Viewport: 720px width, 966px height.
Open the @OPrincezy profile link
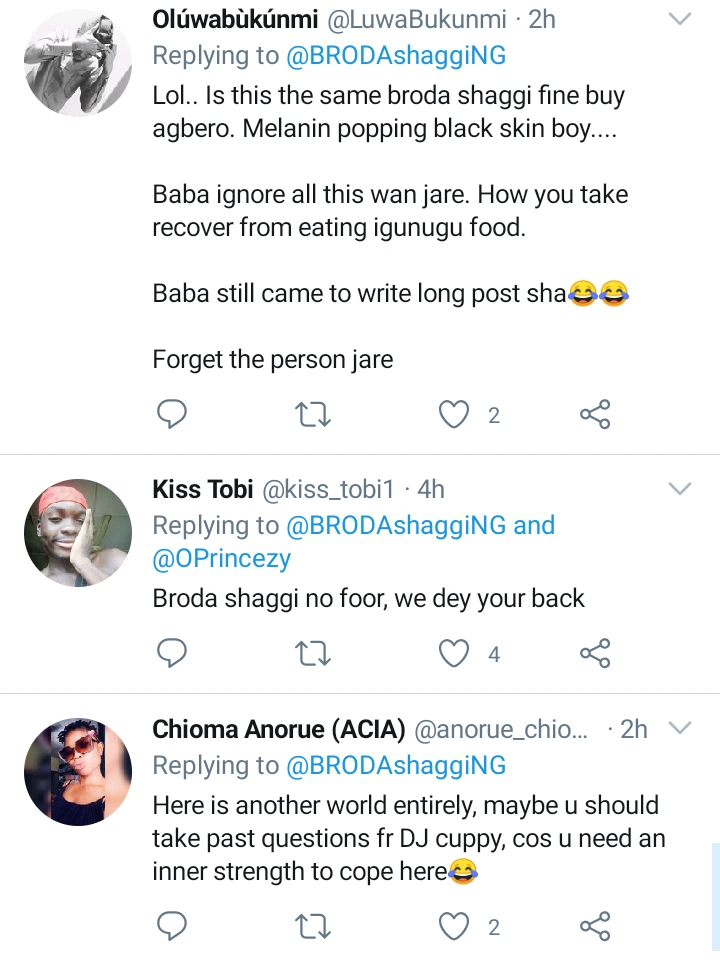[x=221, y=559]
